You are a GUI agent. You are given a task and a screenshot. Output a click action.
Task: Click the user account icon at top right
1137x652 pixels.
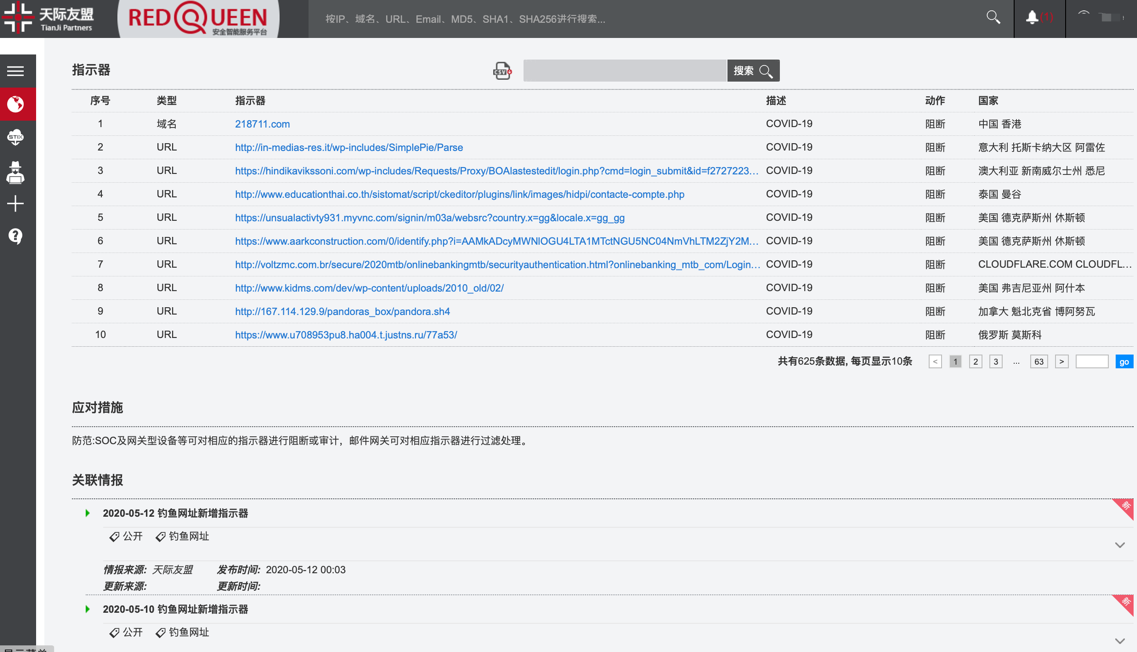pyautogui.click(x=1083, y=16)
